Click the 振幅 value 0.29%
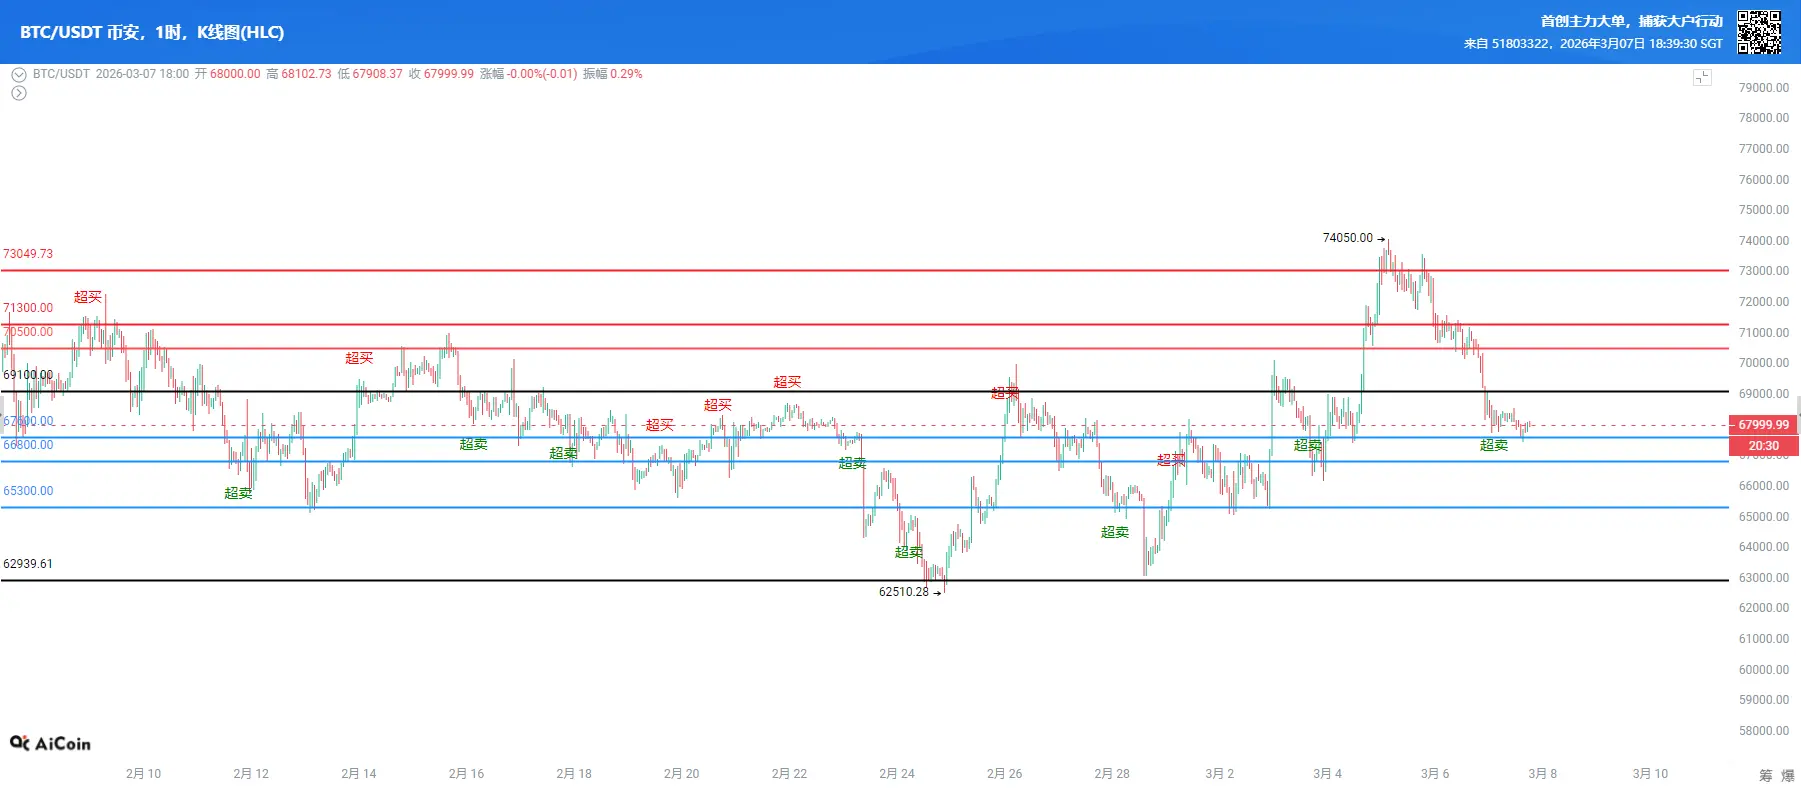The height and width of the screenshot is (788, 1801). pyautogui.click(x=626, y=74)
